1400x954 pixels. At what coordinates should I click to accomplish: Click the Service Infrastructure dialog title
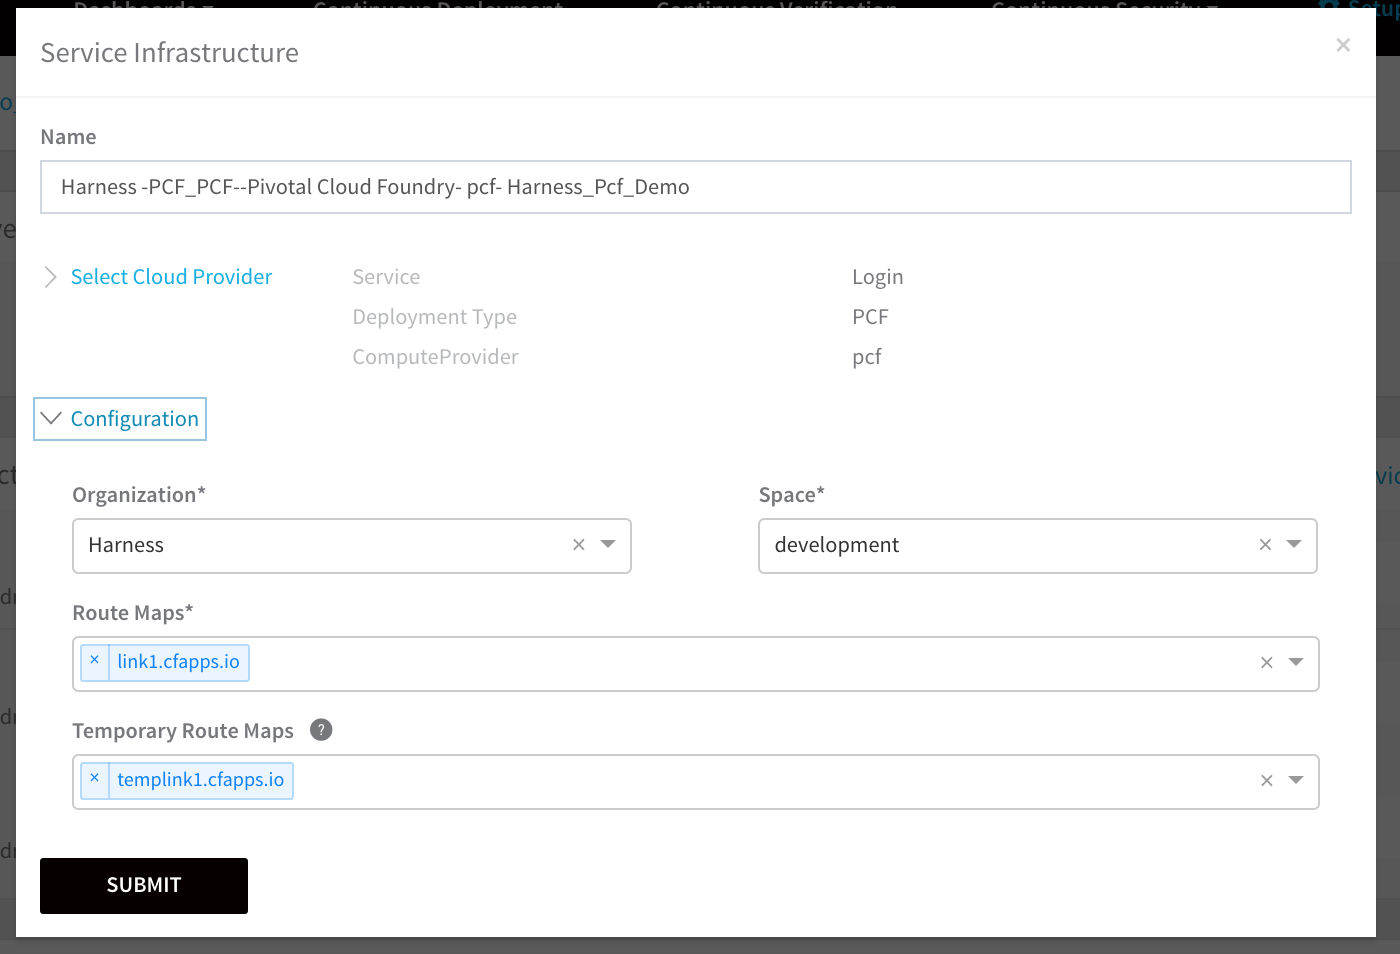coord(170,52)
